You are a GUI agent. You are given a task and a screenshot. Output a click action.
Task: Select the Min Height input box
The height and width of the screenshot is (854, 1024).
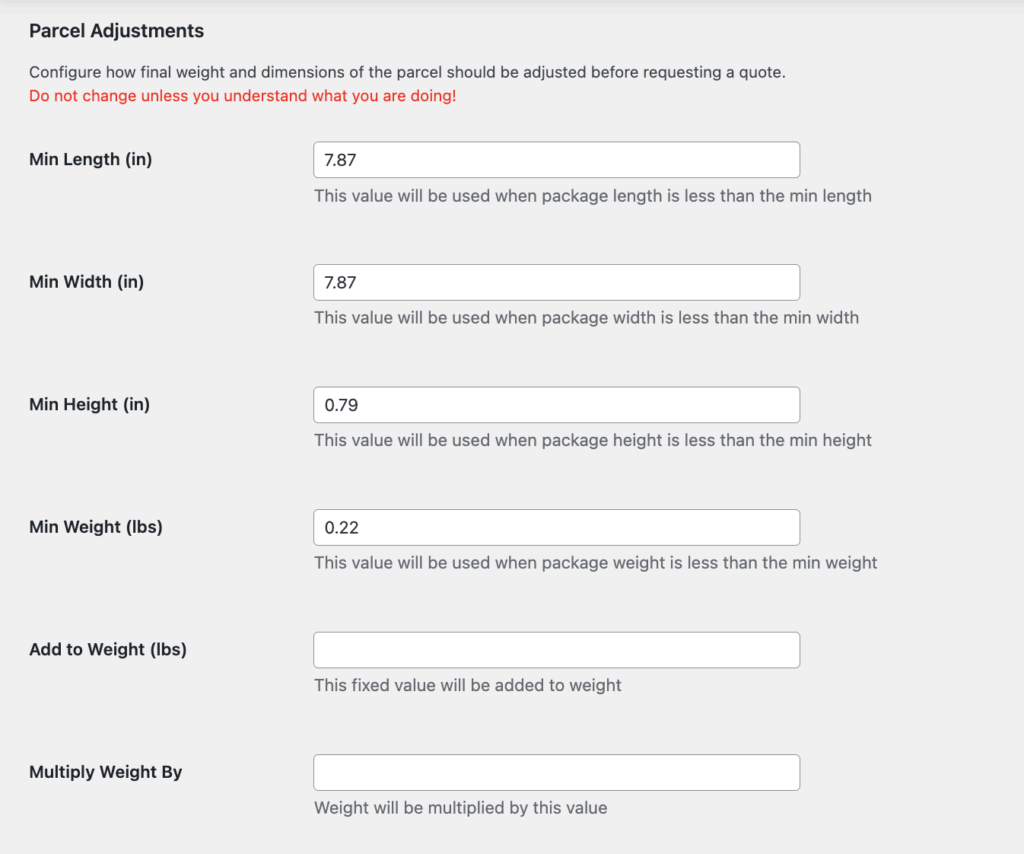[556, 405]
